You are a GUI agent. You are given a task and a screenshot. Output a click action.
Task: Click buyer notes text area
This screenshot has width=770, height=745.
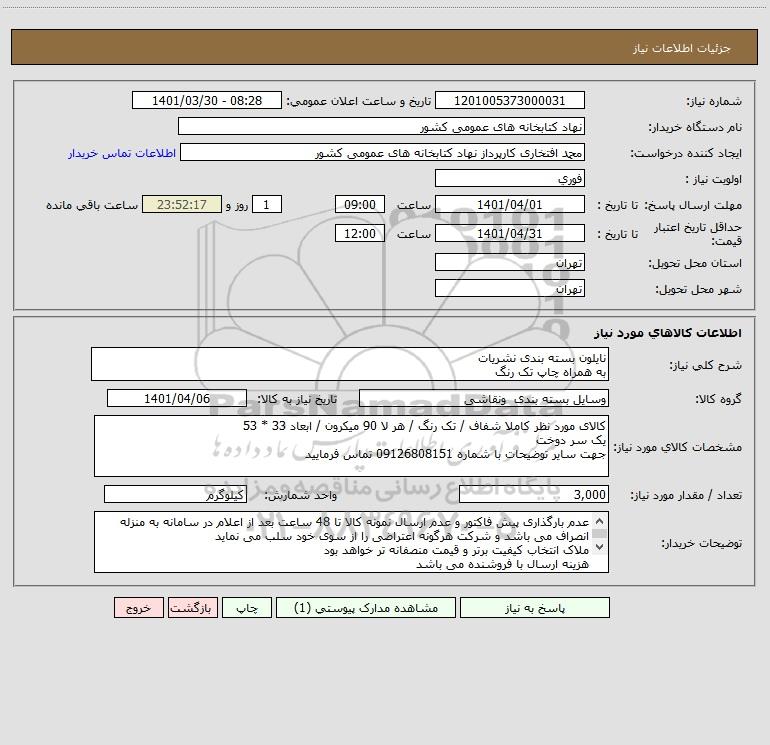351,542
